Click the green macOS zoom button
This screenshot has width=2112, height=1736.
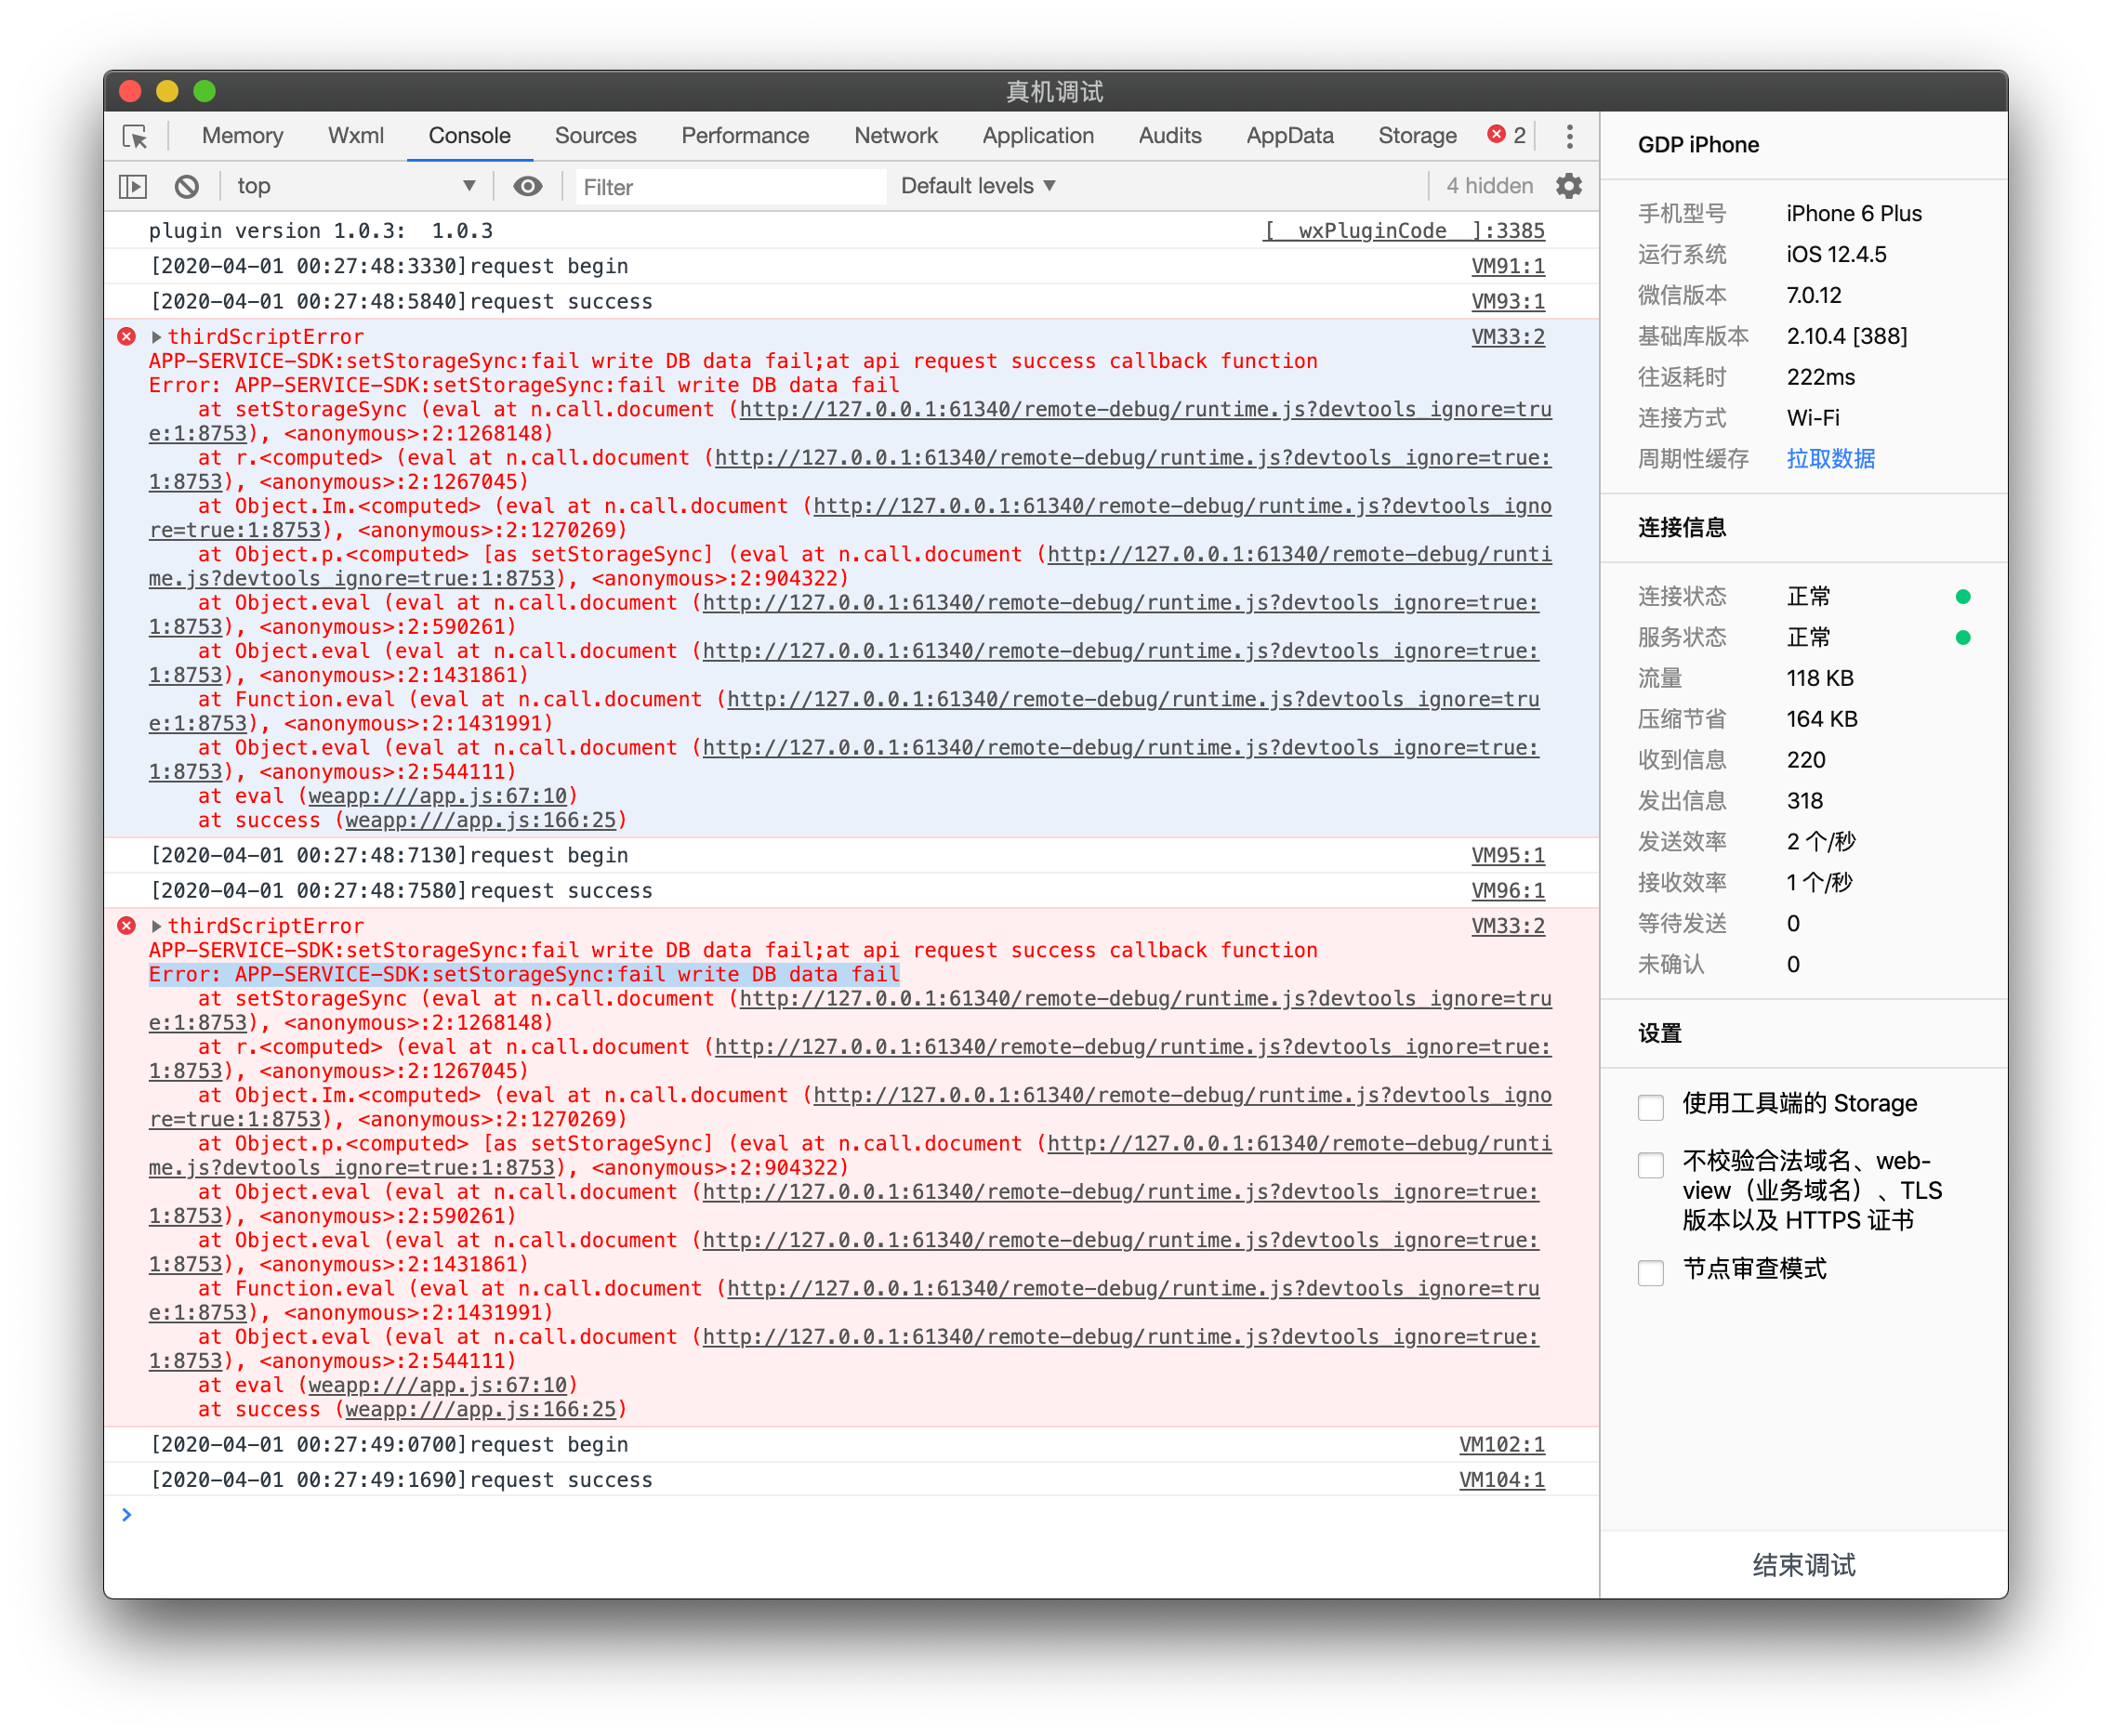pos(204,92)
